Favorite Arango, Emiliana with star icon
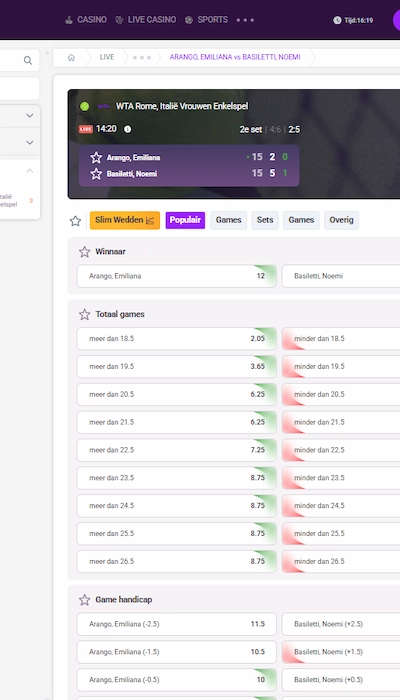Screen dimensions: 400x700 click(96, 158)
